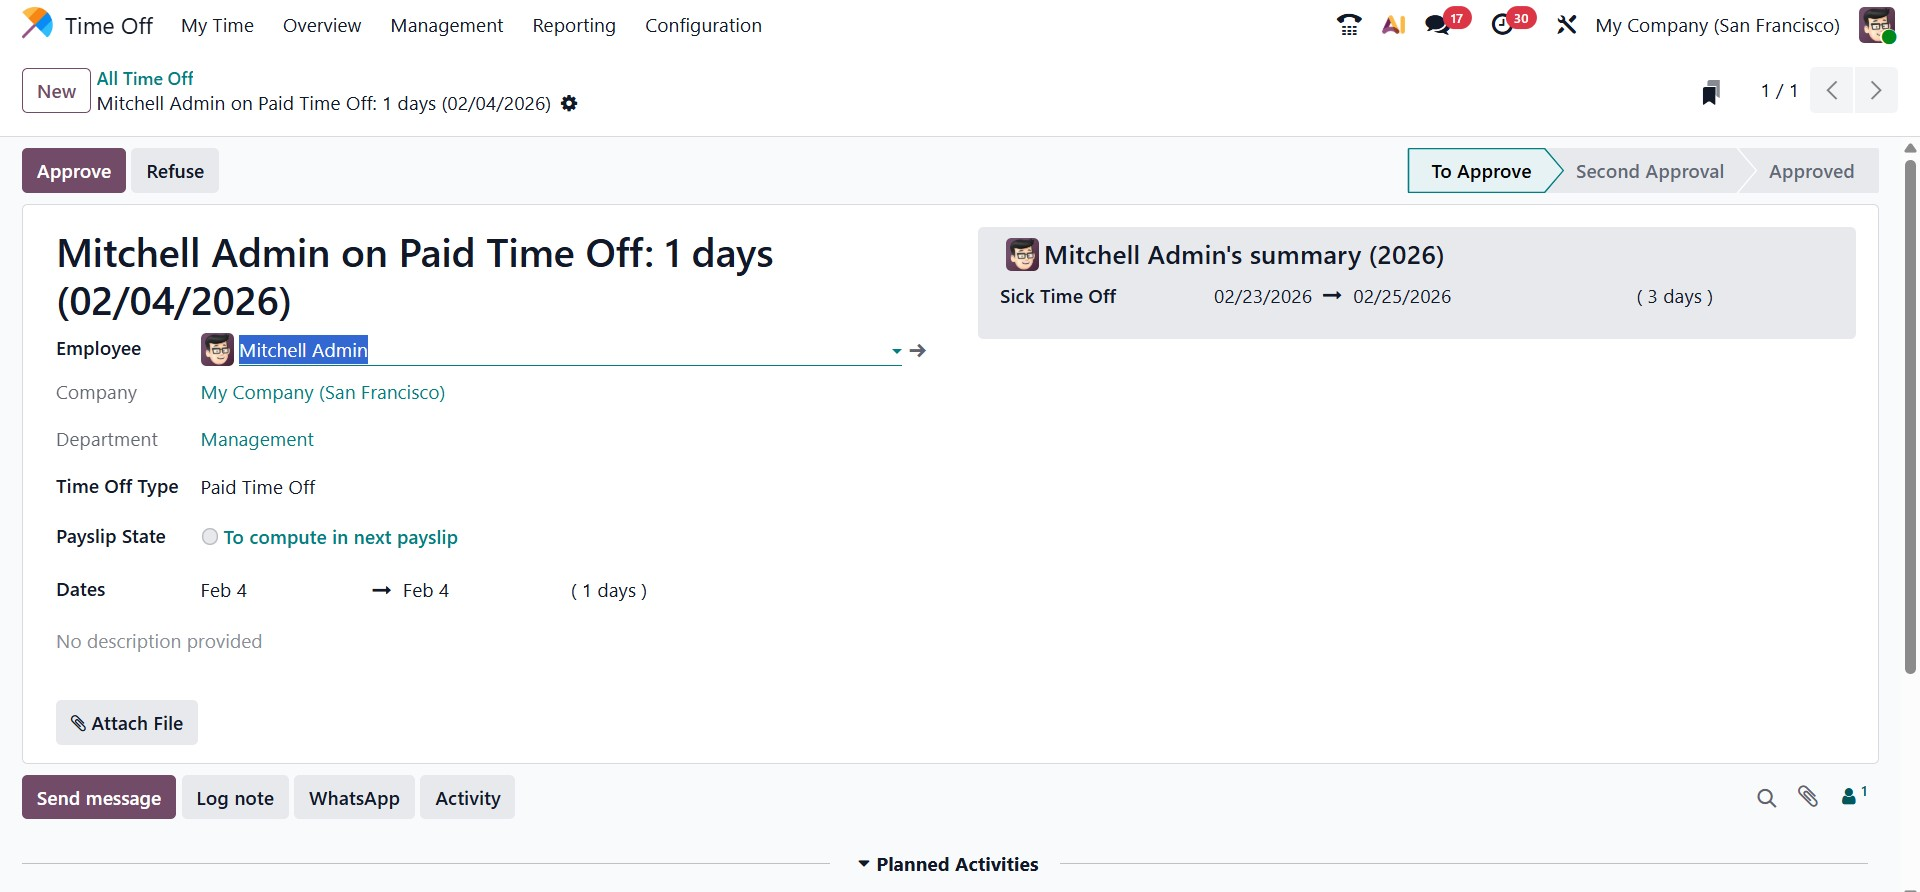
Task: Click the Approve button
Action: [74, 171]
